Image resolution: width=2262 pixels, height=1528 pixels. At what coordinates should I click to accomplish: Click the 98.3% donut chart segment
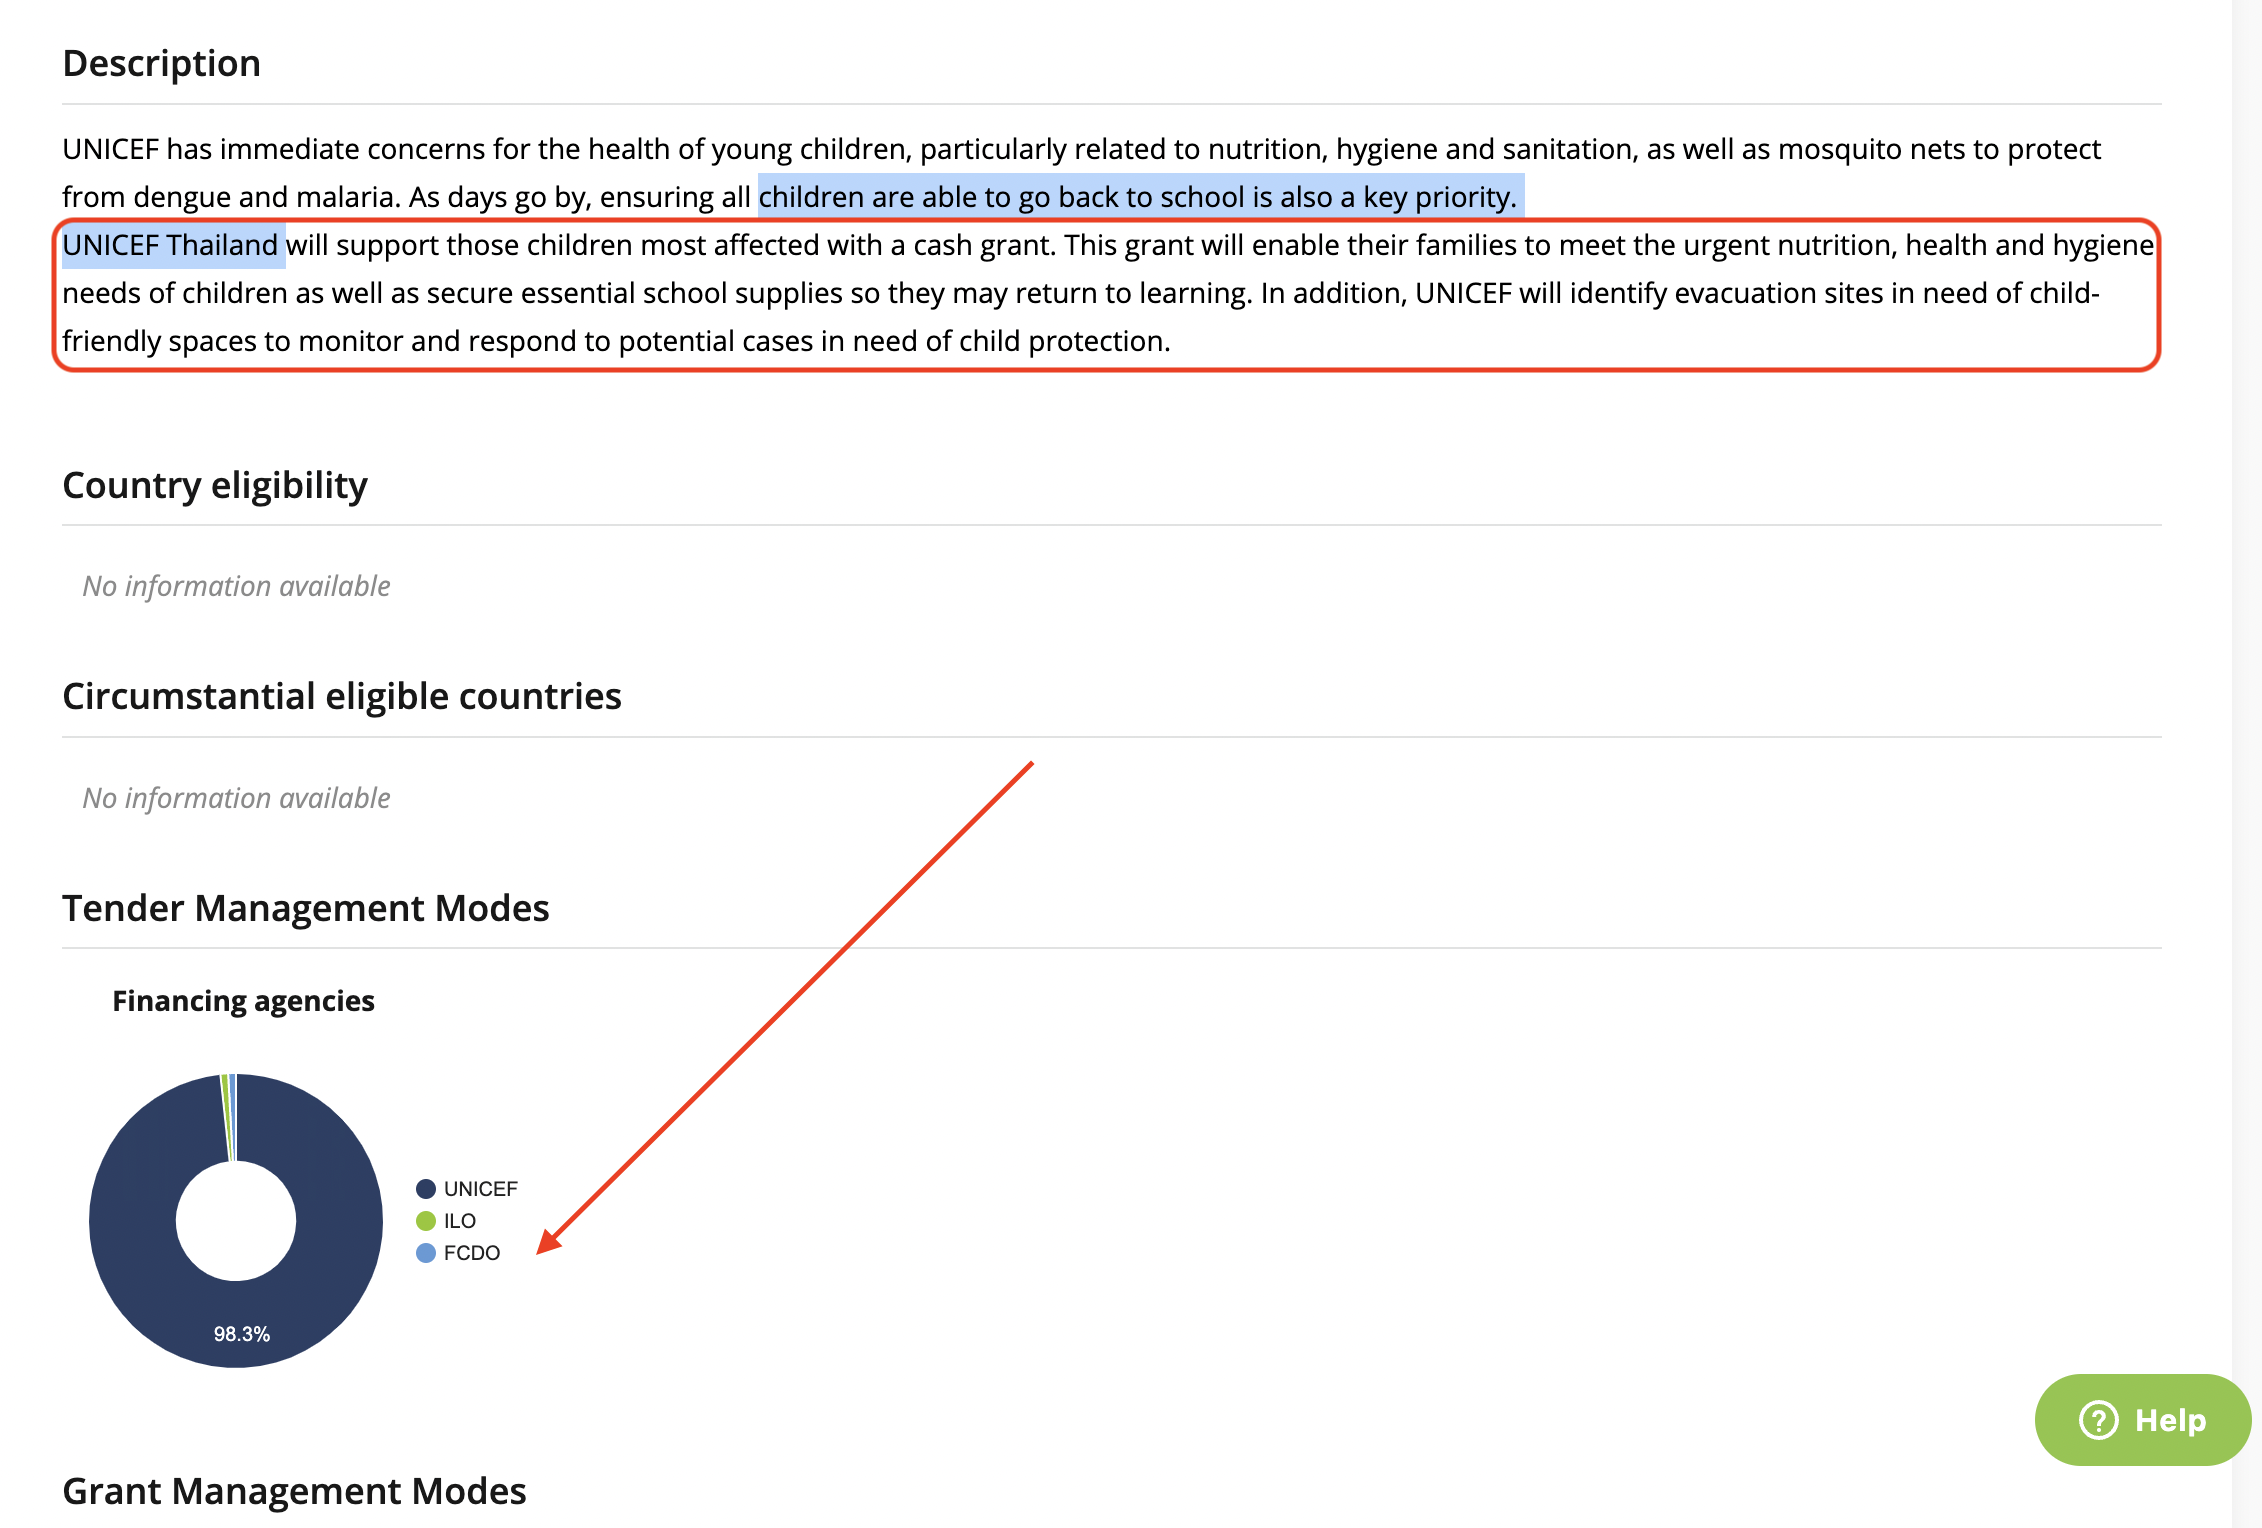(x=241, y=1333)
